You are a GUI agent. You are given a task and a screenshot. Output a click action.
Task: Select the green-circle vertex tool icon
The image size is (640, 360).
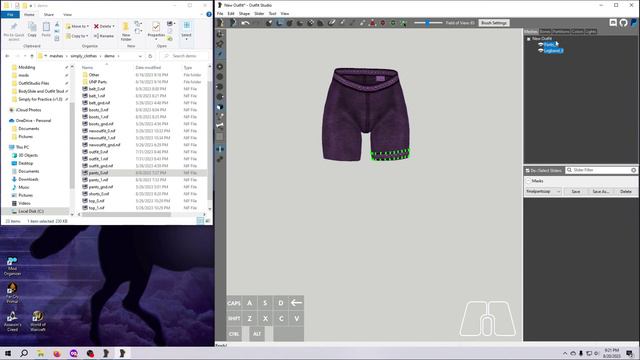click(x=393, y=23)
